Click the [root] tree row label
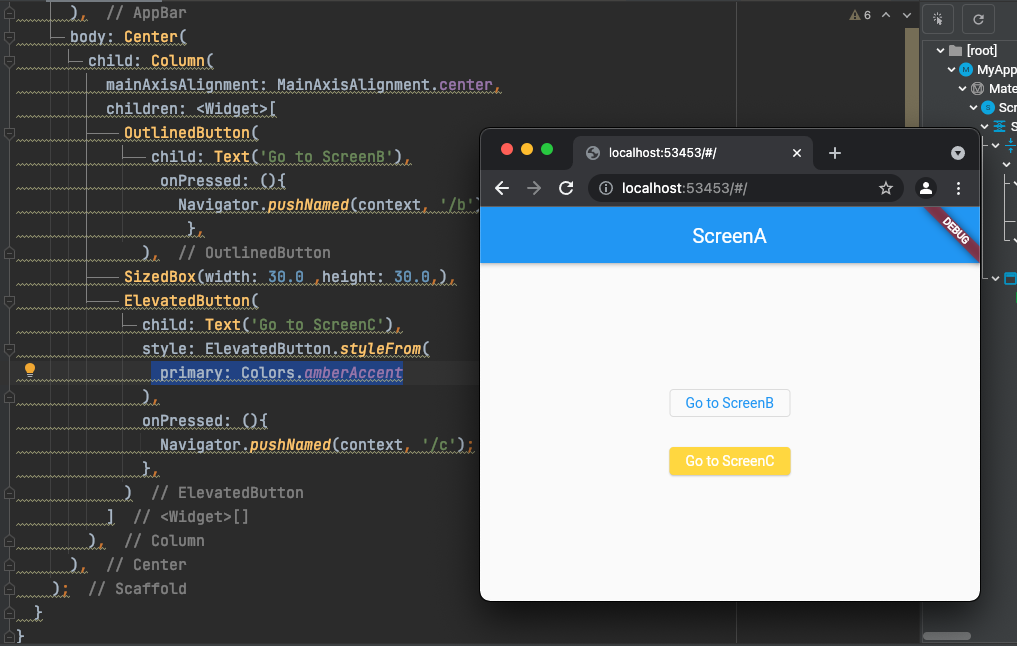Image resolution: width=1017 pixels, height=646 pixels. [x=981, y=51]
